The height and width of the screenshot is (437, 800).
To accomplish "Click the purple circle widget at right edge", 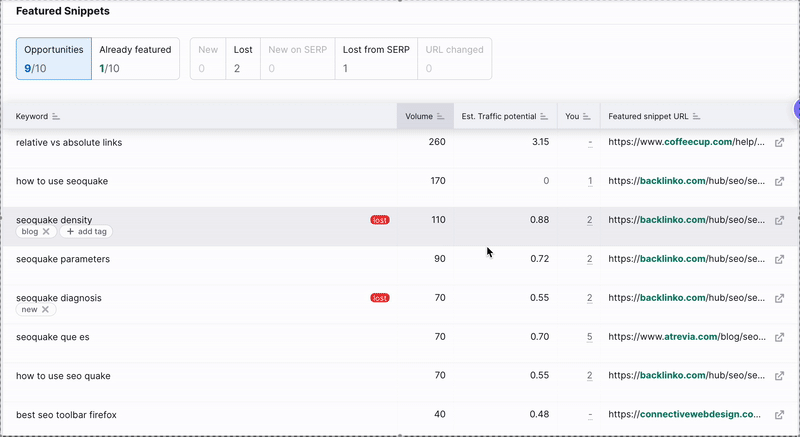I will tap(796, 109).
